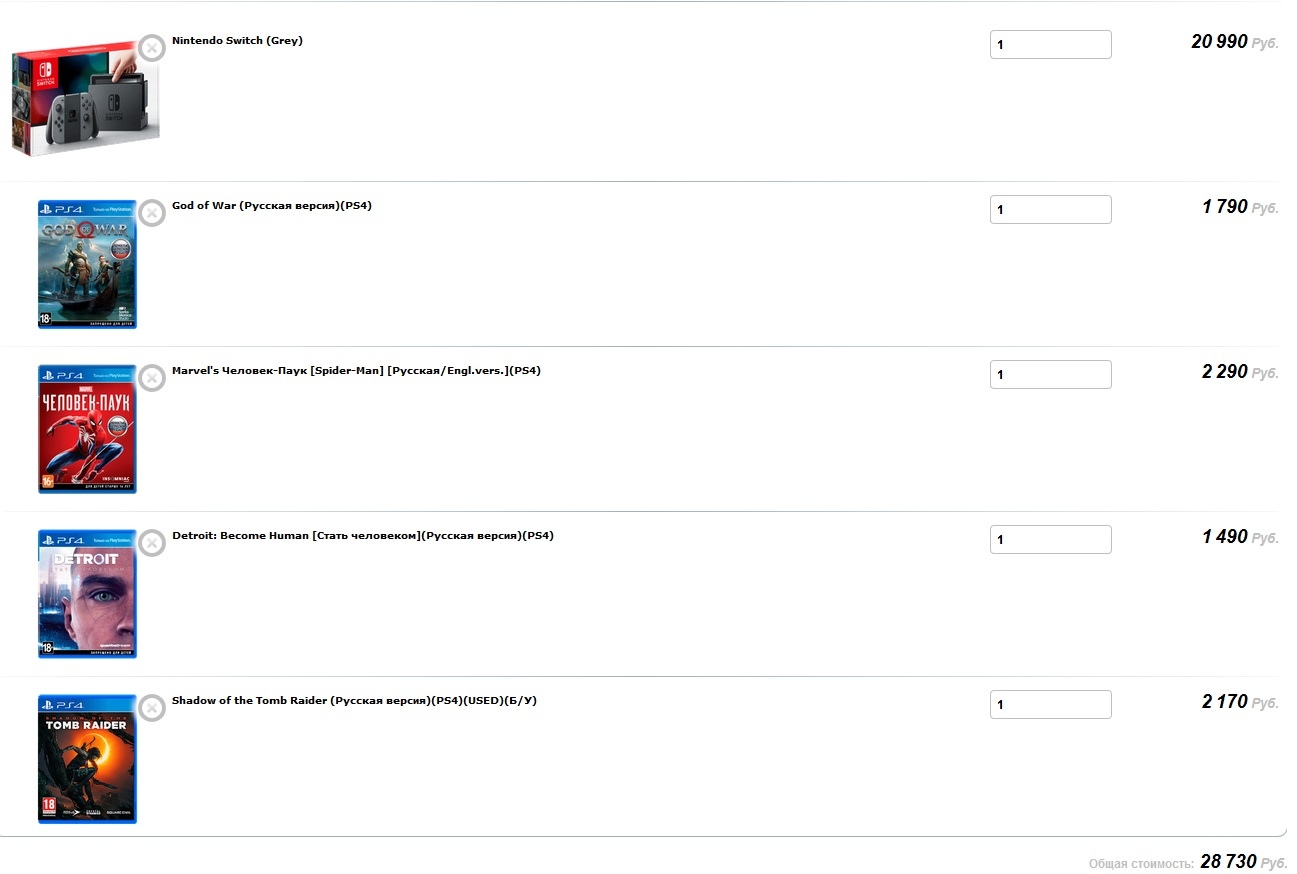This screenshot has width=1297, height=874.
Task: Select the Detroit: Become Human quantity box
Action: 1050,540
